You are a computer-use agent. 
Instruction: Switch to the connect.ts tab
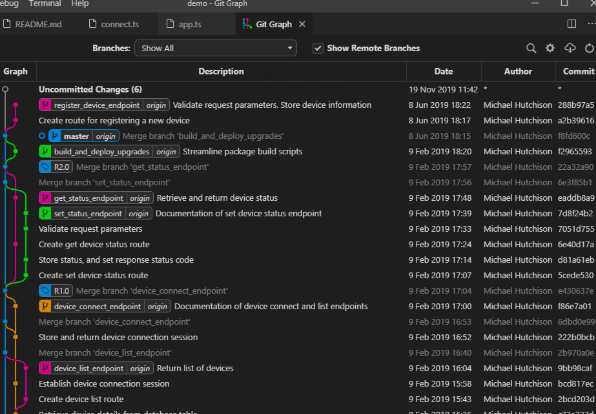click(120, 24)
